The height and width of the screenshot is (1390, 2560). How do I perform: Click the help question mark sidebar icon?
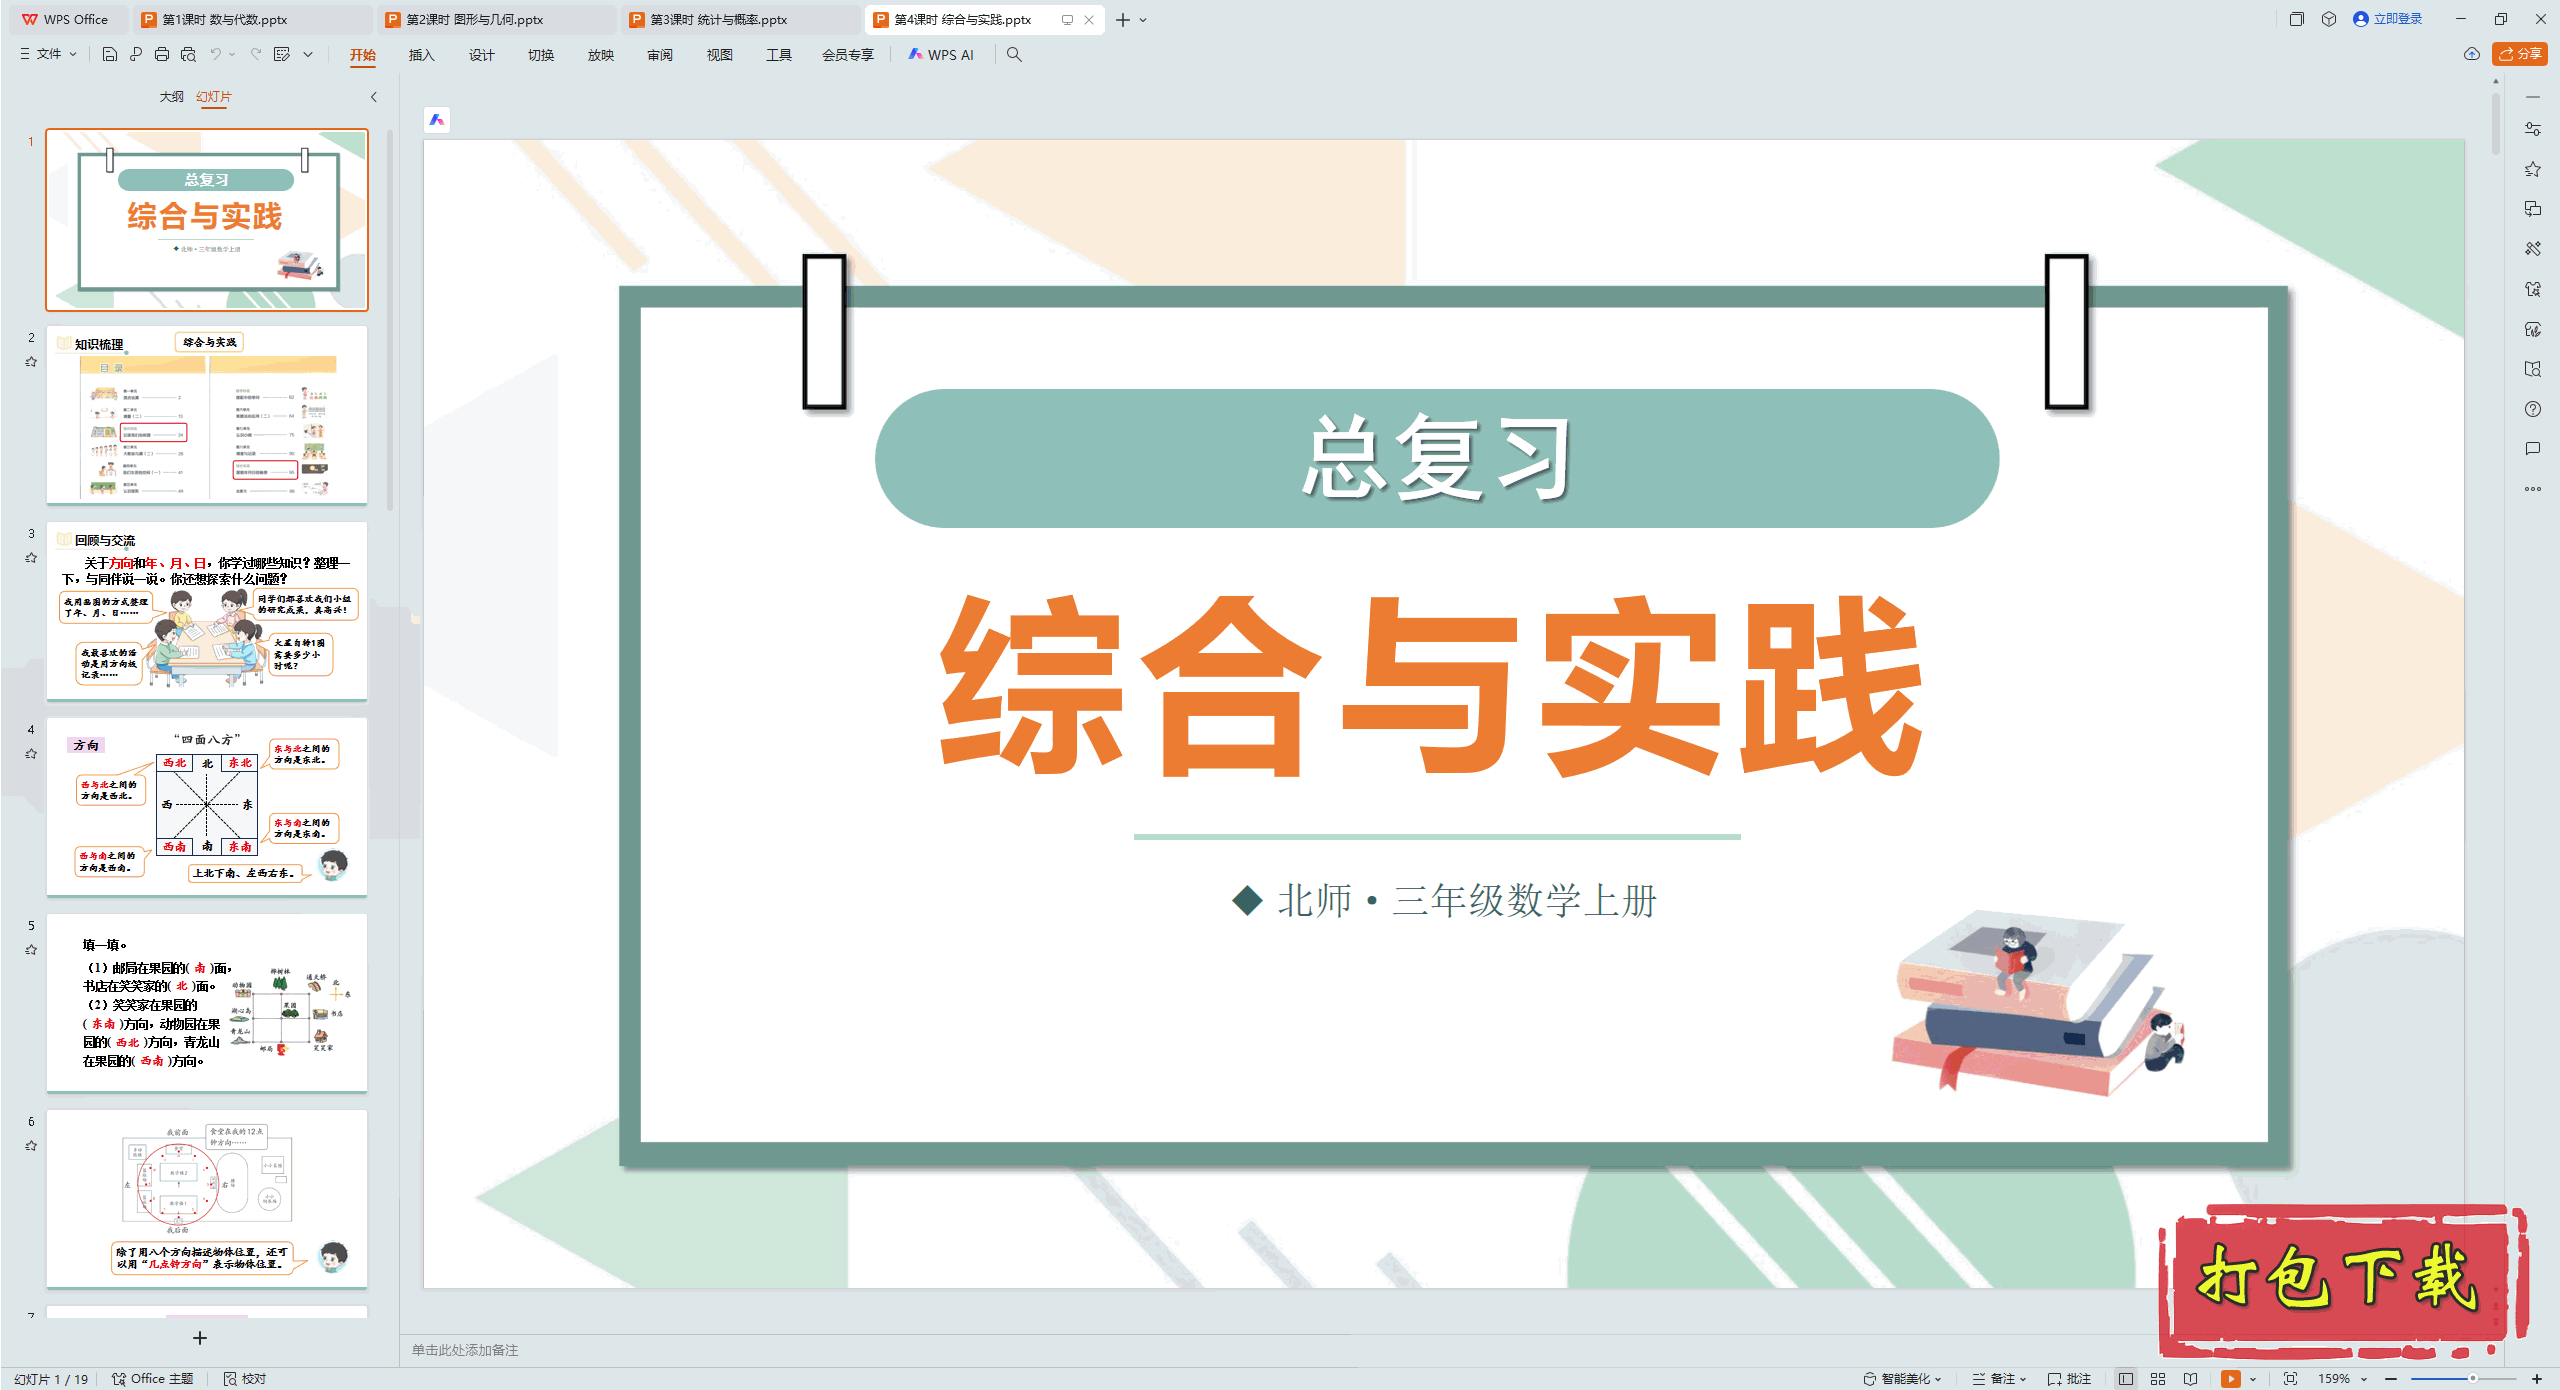[x=2532, y=409]
